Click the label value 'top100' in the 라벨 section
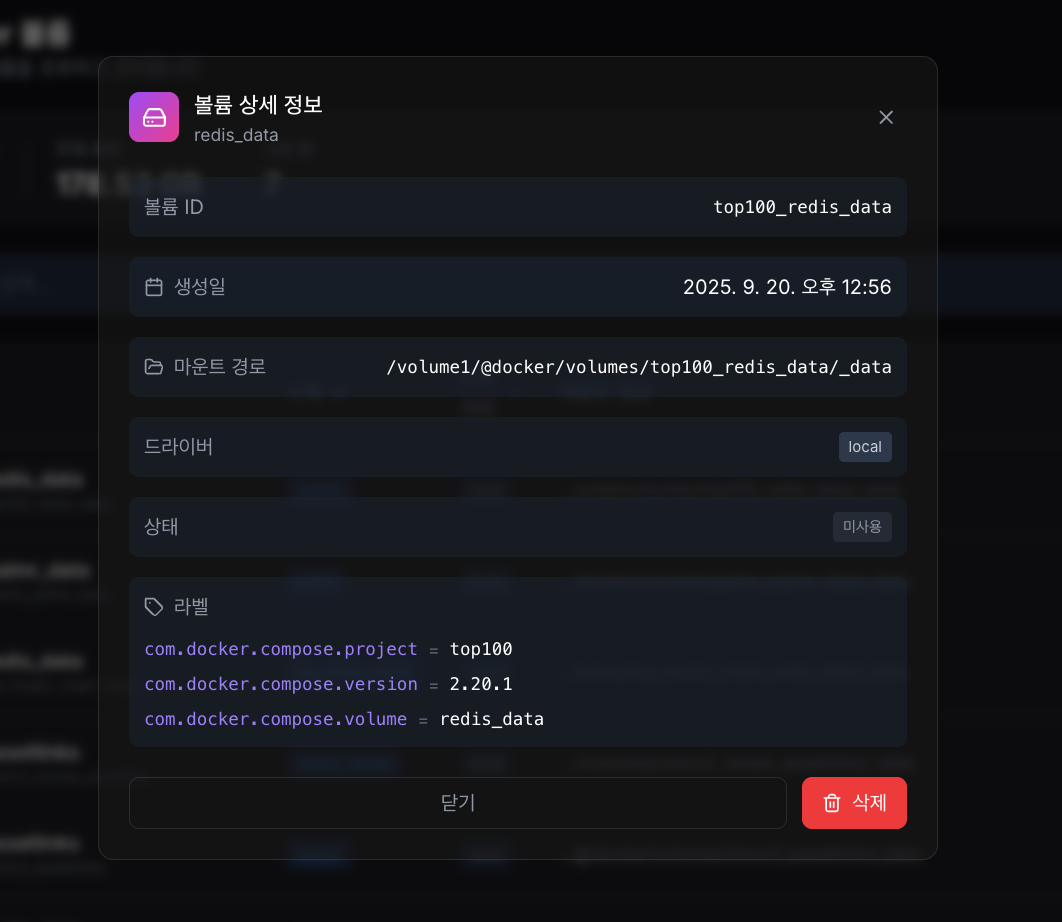This screenshot has width=1062, height=922. [x=482, y=649]
